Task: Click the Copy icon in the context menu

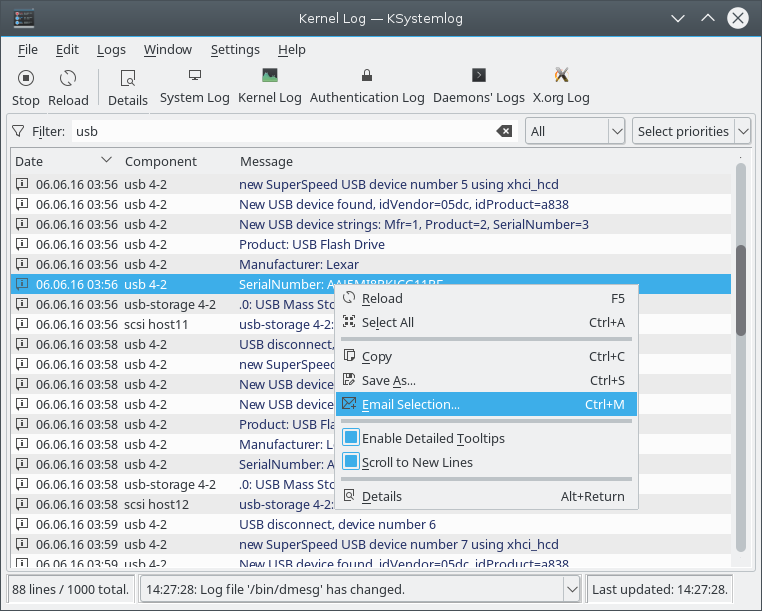Action: point(349,355)
